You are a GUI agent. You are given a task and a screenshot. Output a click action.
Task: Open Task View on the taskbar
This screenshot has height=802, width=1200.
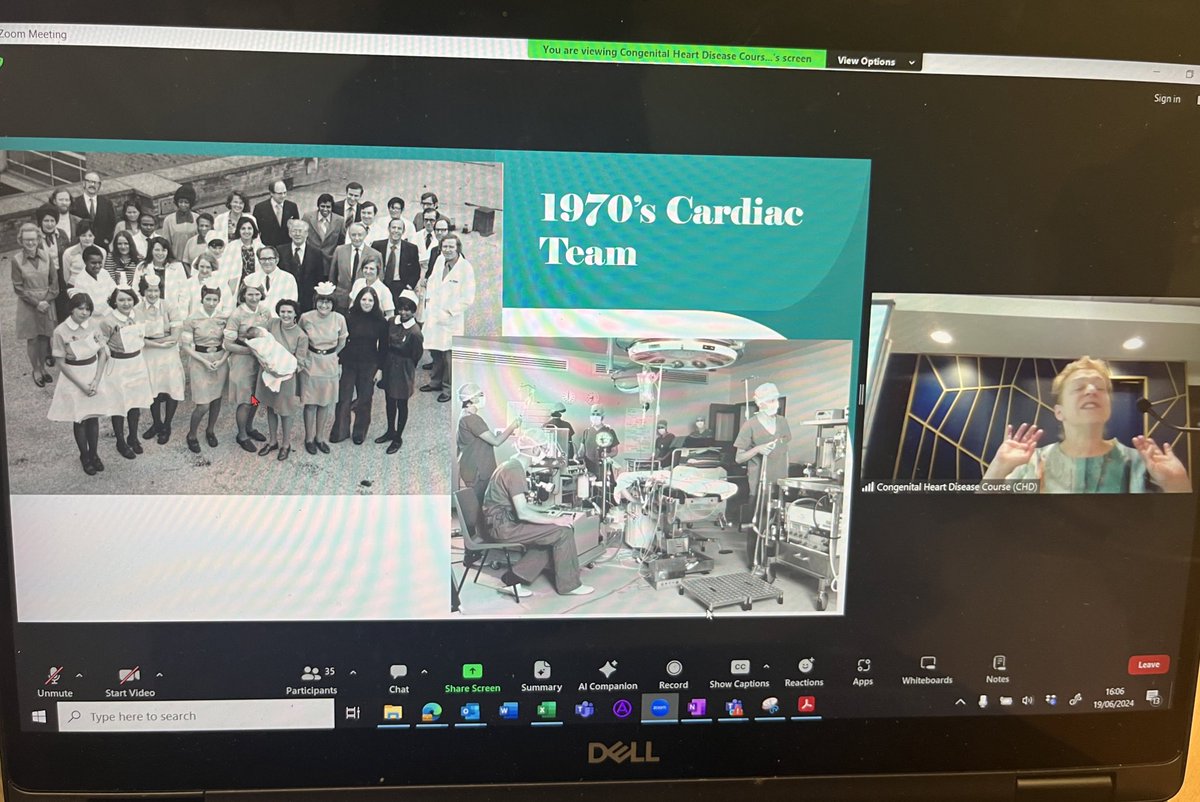pos(352,713)
